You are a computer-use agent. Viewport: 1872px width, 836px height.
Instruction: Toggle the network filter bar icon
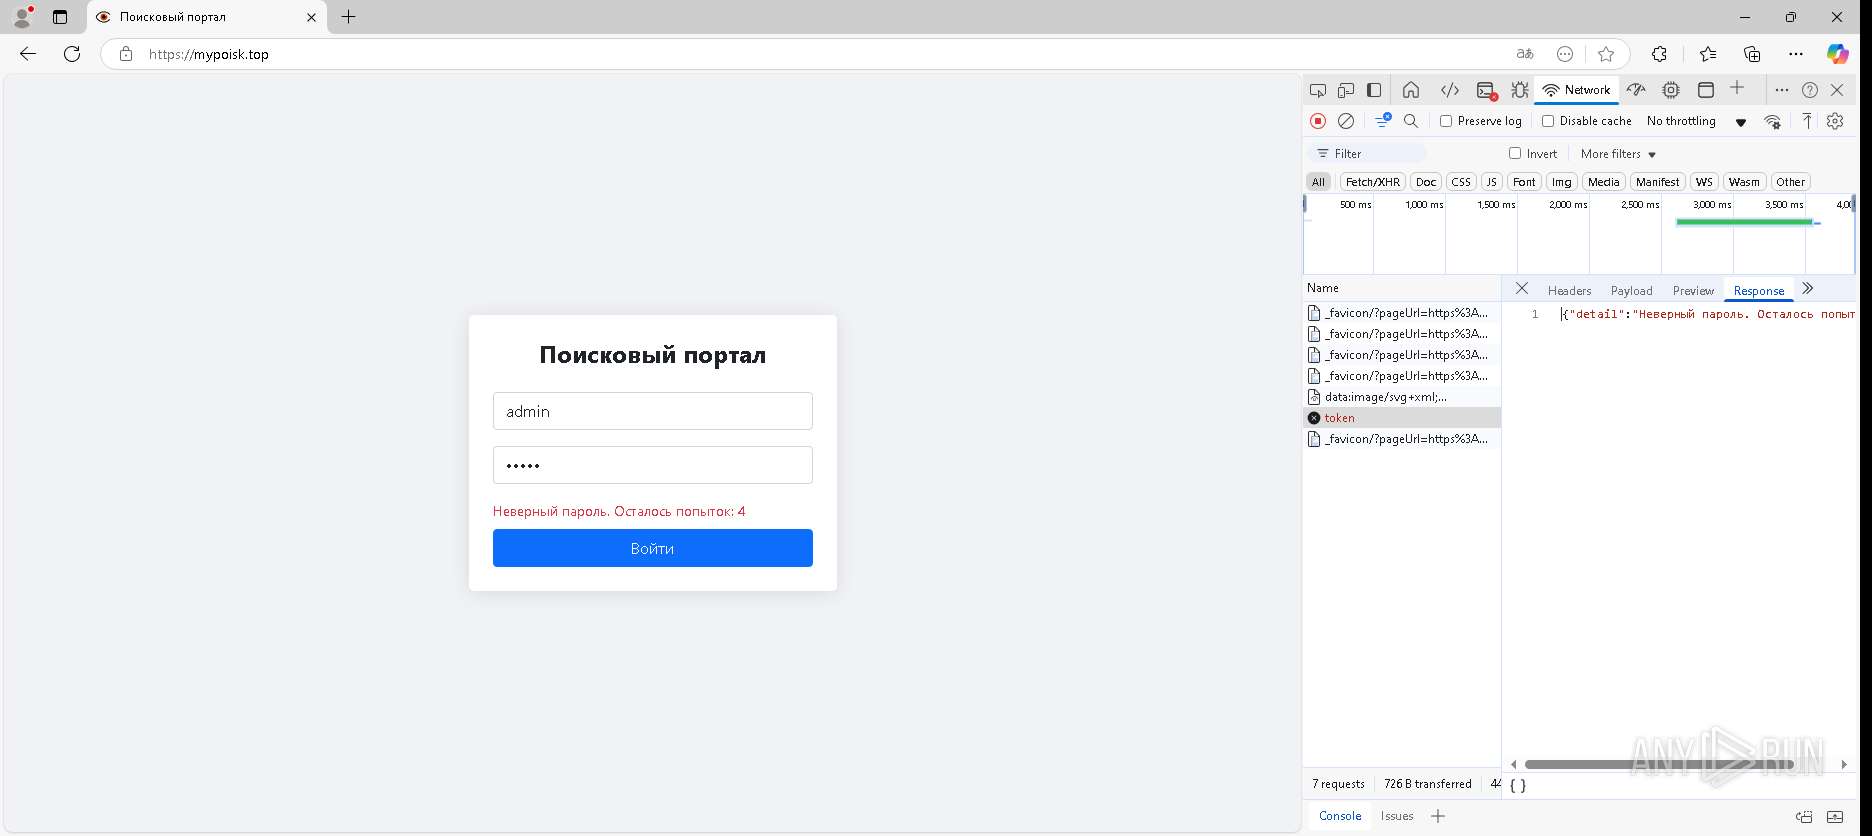coord(1383,120)
